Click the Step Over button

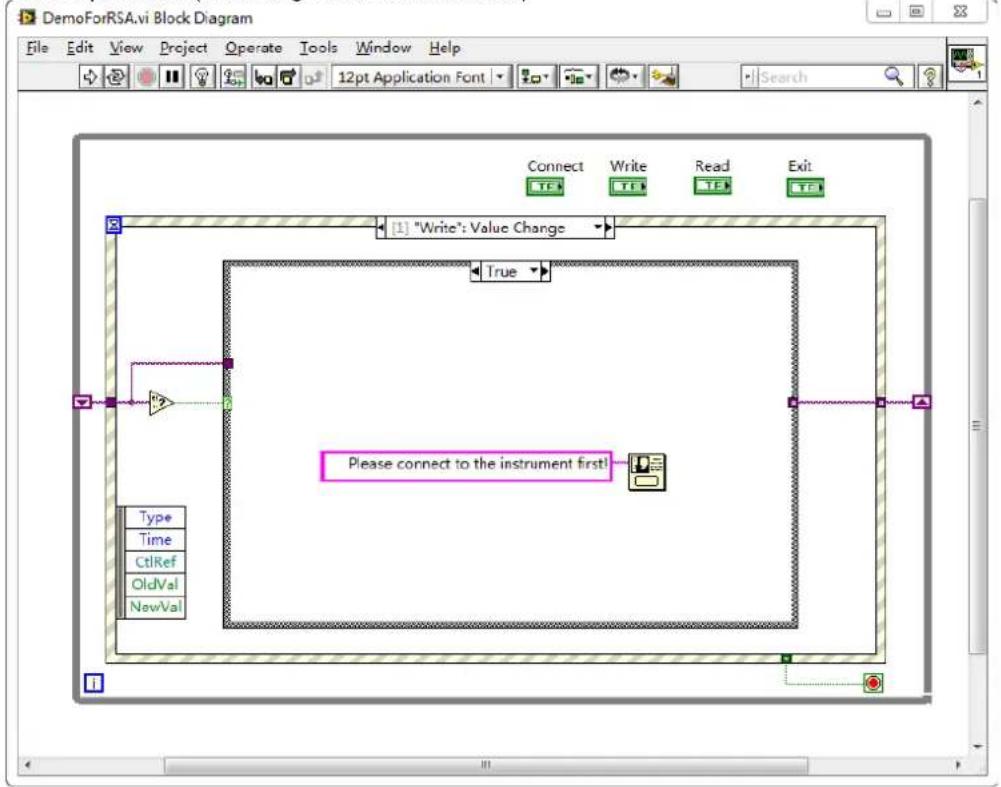[289, 77]
